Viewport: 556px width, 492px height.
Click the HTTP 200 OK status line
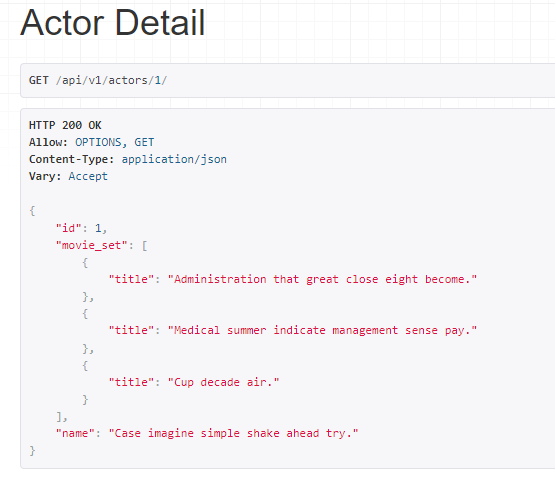(65, 125)
